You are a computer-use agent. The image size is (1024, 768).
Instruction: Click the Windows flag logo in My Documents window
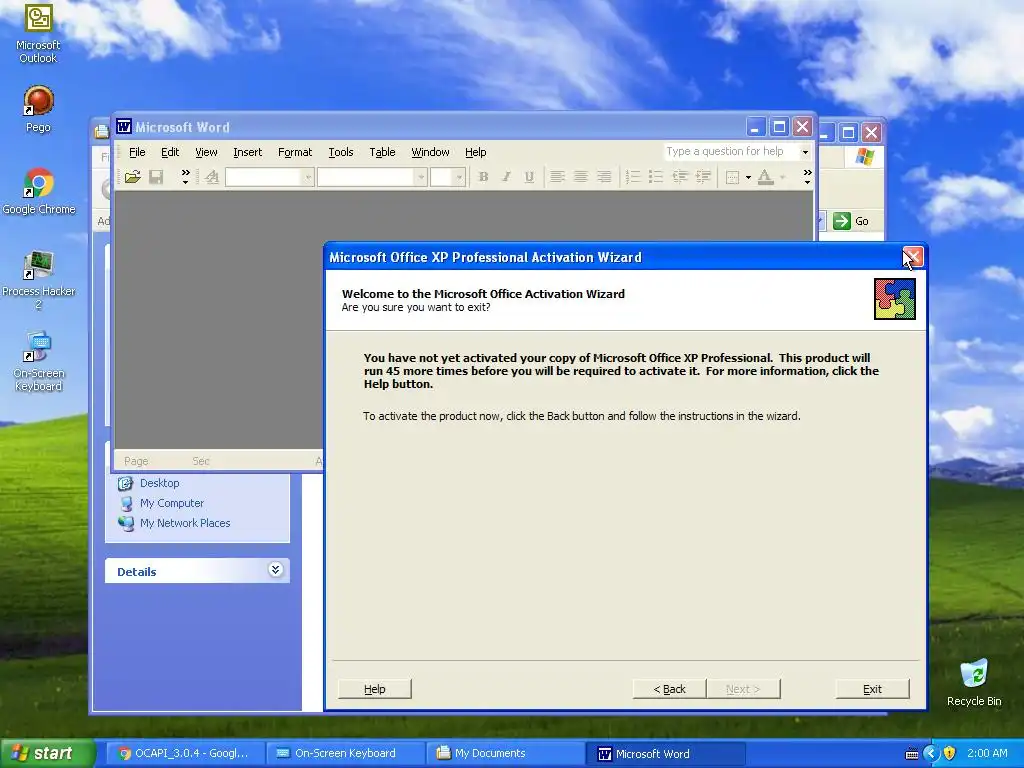(865, 157)
